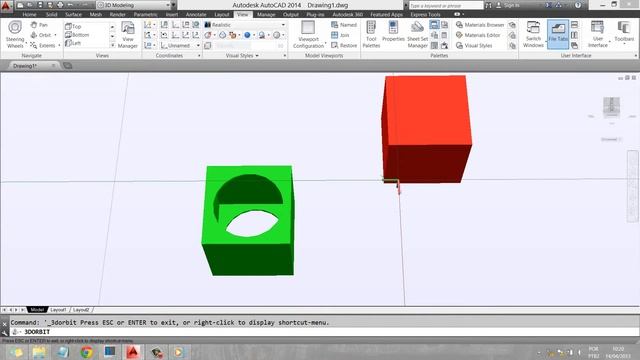The height and width of the screenshot is (360, 640).
Task: Click the new drawing tab icon beside Drawing1
Action: (x=68, y=65)
